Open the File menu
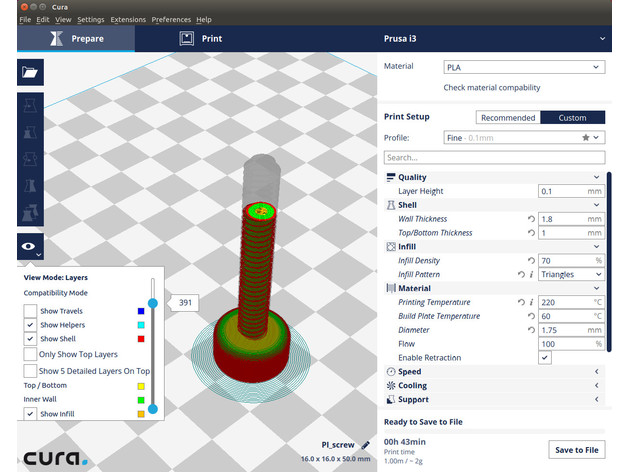 click(x=25, y=20)
